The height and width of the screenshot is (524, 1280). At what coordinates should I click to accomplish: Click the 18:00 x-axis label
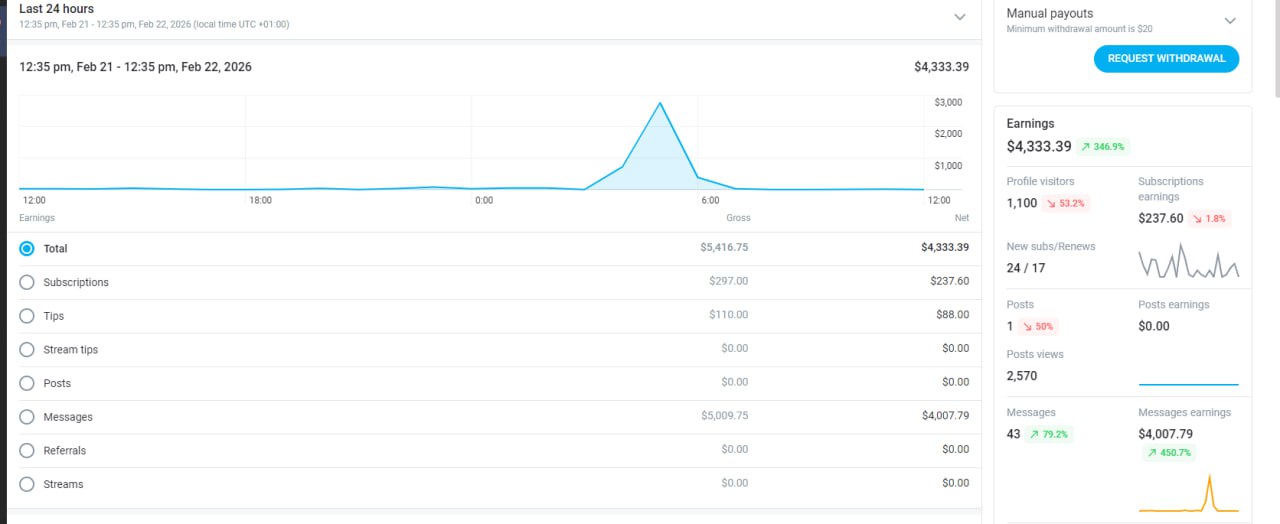tap(260, 200)
